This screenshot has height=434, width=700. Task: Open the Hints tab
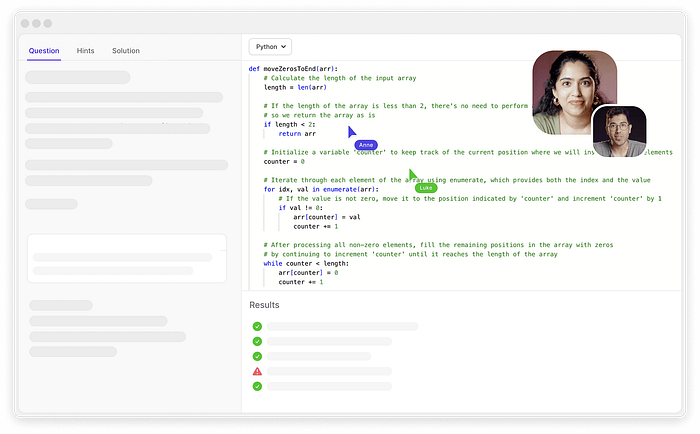coord(86,51)
